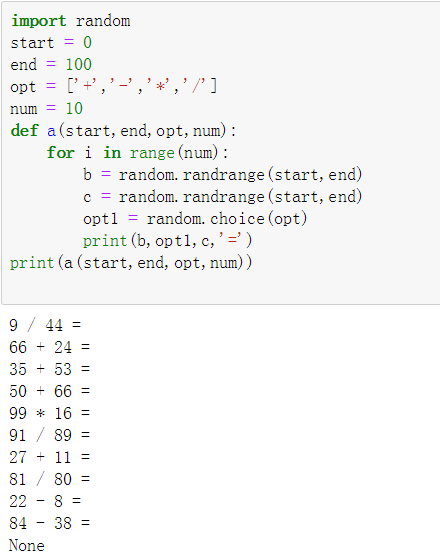Click the empty area below the code
The image size is (440, 559).
click(221, 287)
